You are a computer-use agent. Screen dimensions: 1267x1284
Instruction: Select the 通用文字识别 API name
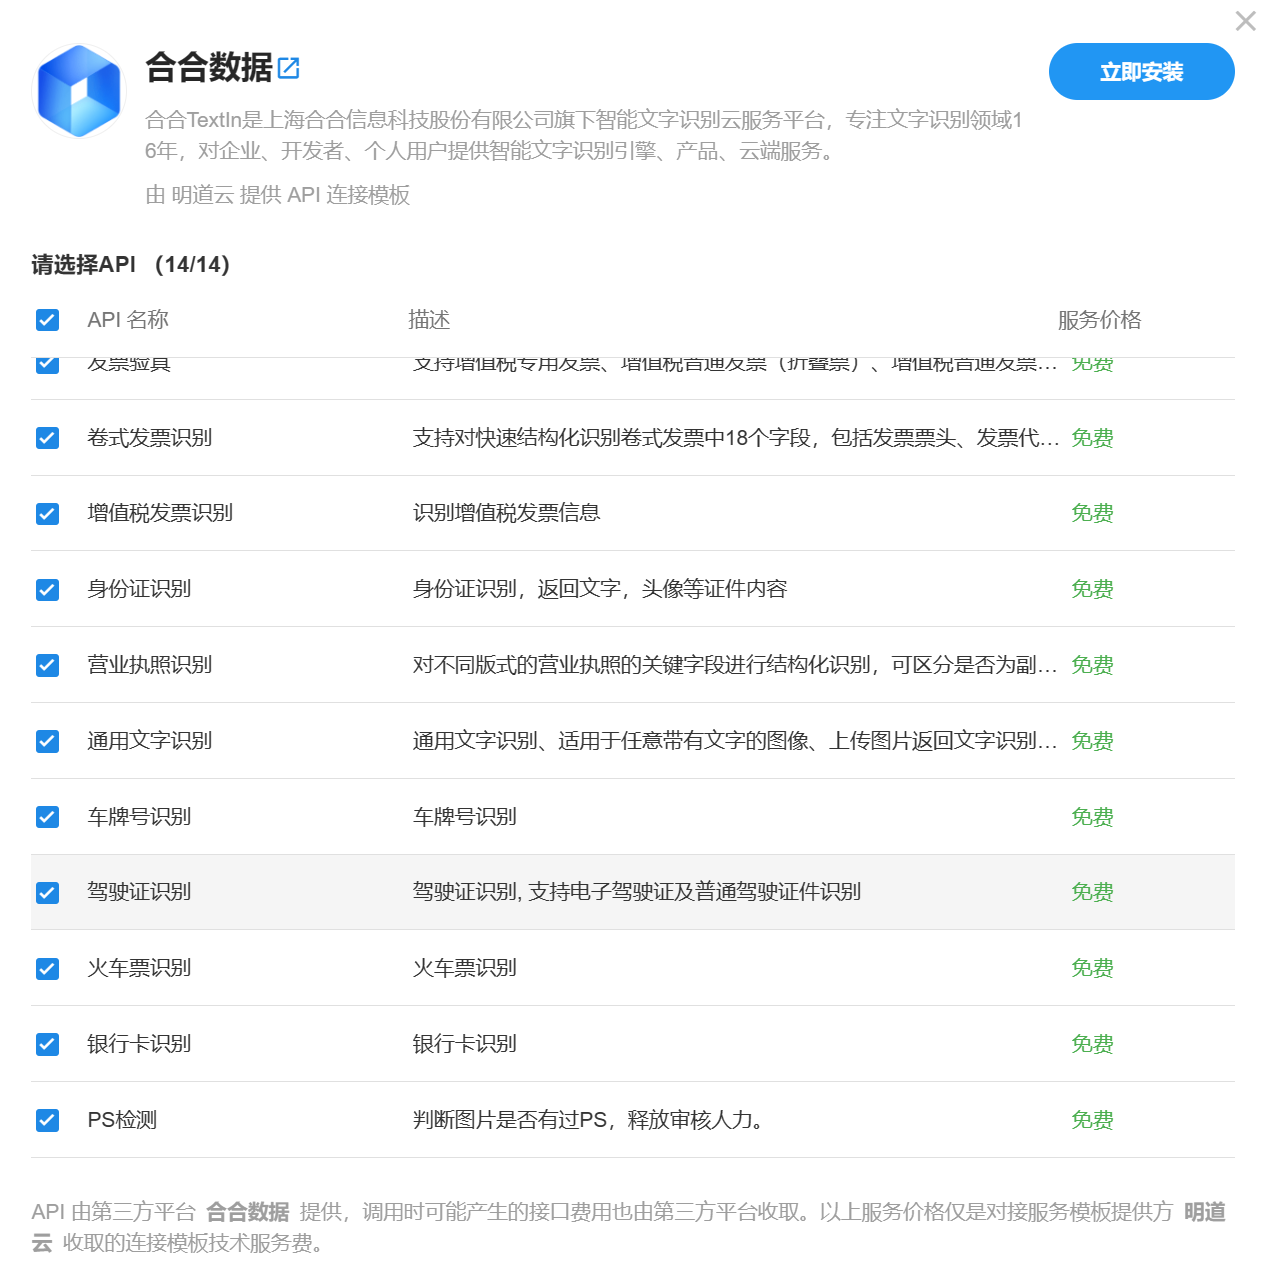click(x=150, y=741)
